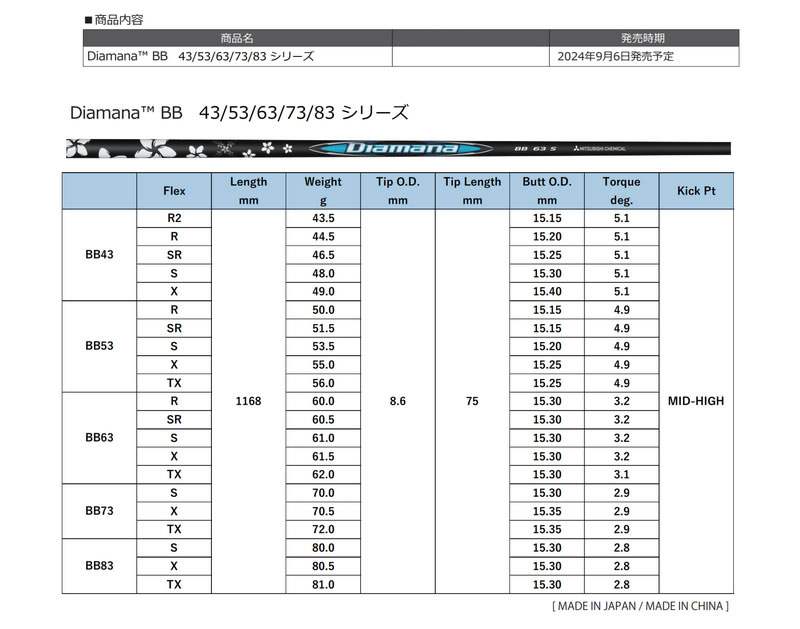Click the '53.5' weight cell
The width and height of the screenshot is (800, 629).
[x=323, y=346]
